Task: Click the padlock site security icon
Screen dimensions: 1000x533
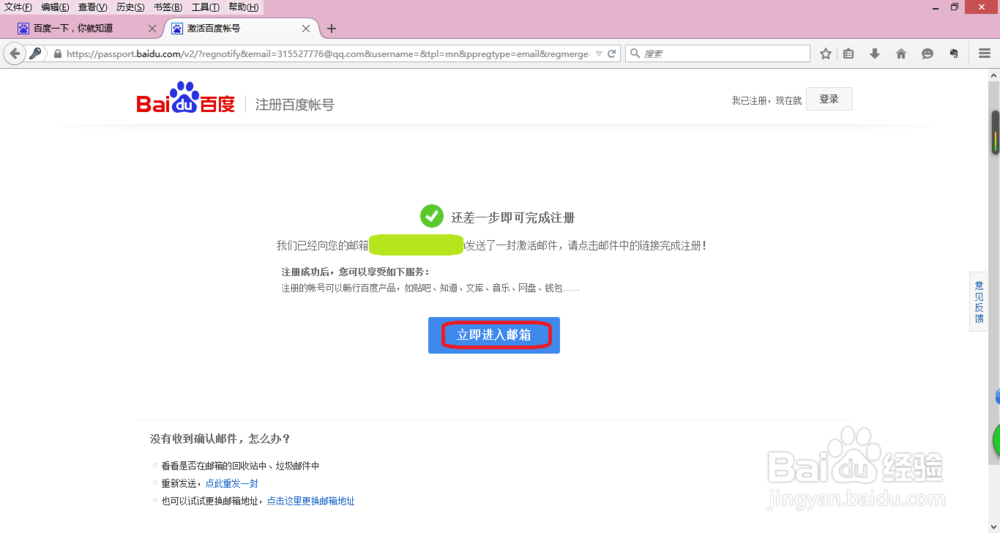Action: tap(57, 54)
